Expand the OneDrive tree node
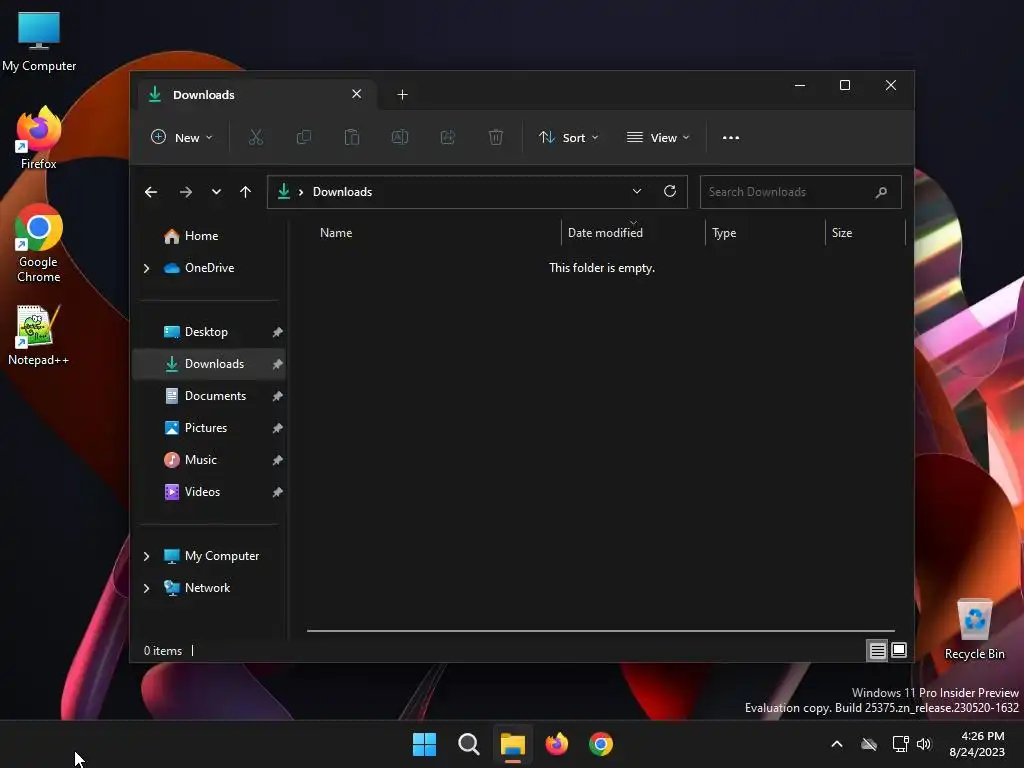1024x768 pixels. point(146,268)
